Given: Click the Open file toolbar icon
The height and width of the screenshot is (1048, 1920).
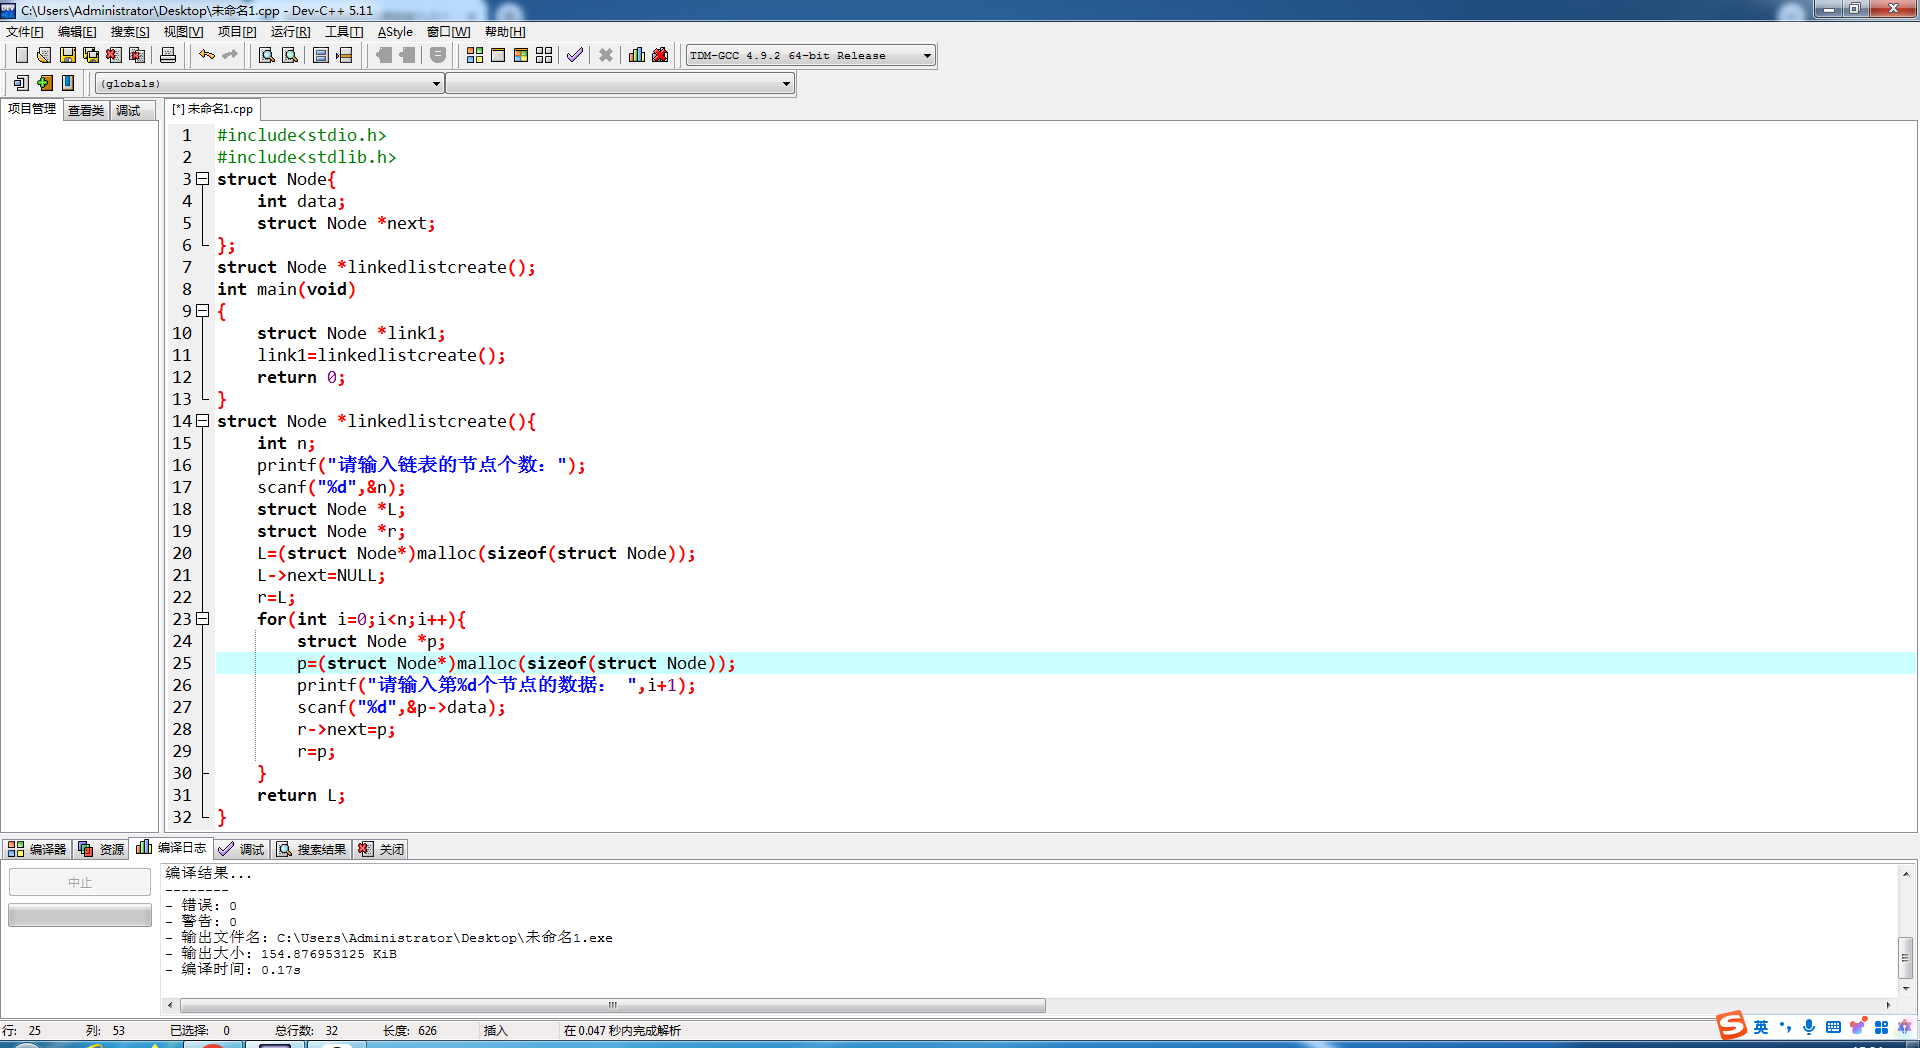Looking at the screenshot, I should pyautogui.click(x=44, y=55).
